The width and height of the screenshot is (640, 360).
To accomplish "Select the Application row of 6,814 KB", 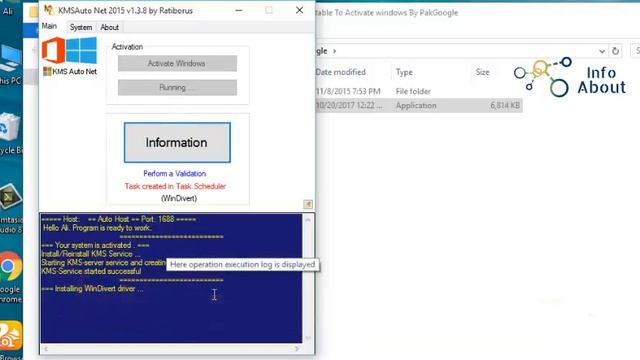I will (x=419, y=105).
